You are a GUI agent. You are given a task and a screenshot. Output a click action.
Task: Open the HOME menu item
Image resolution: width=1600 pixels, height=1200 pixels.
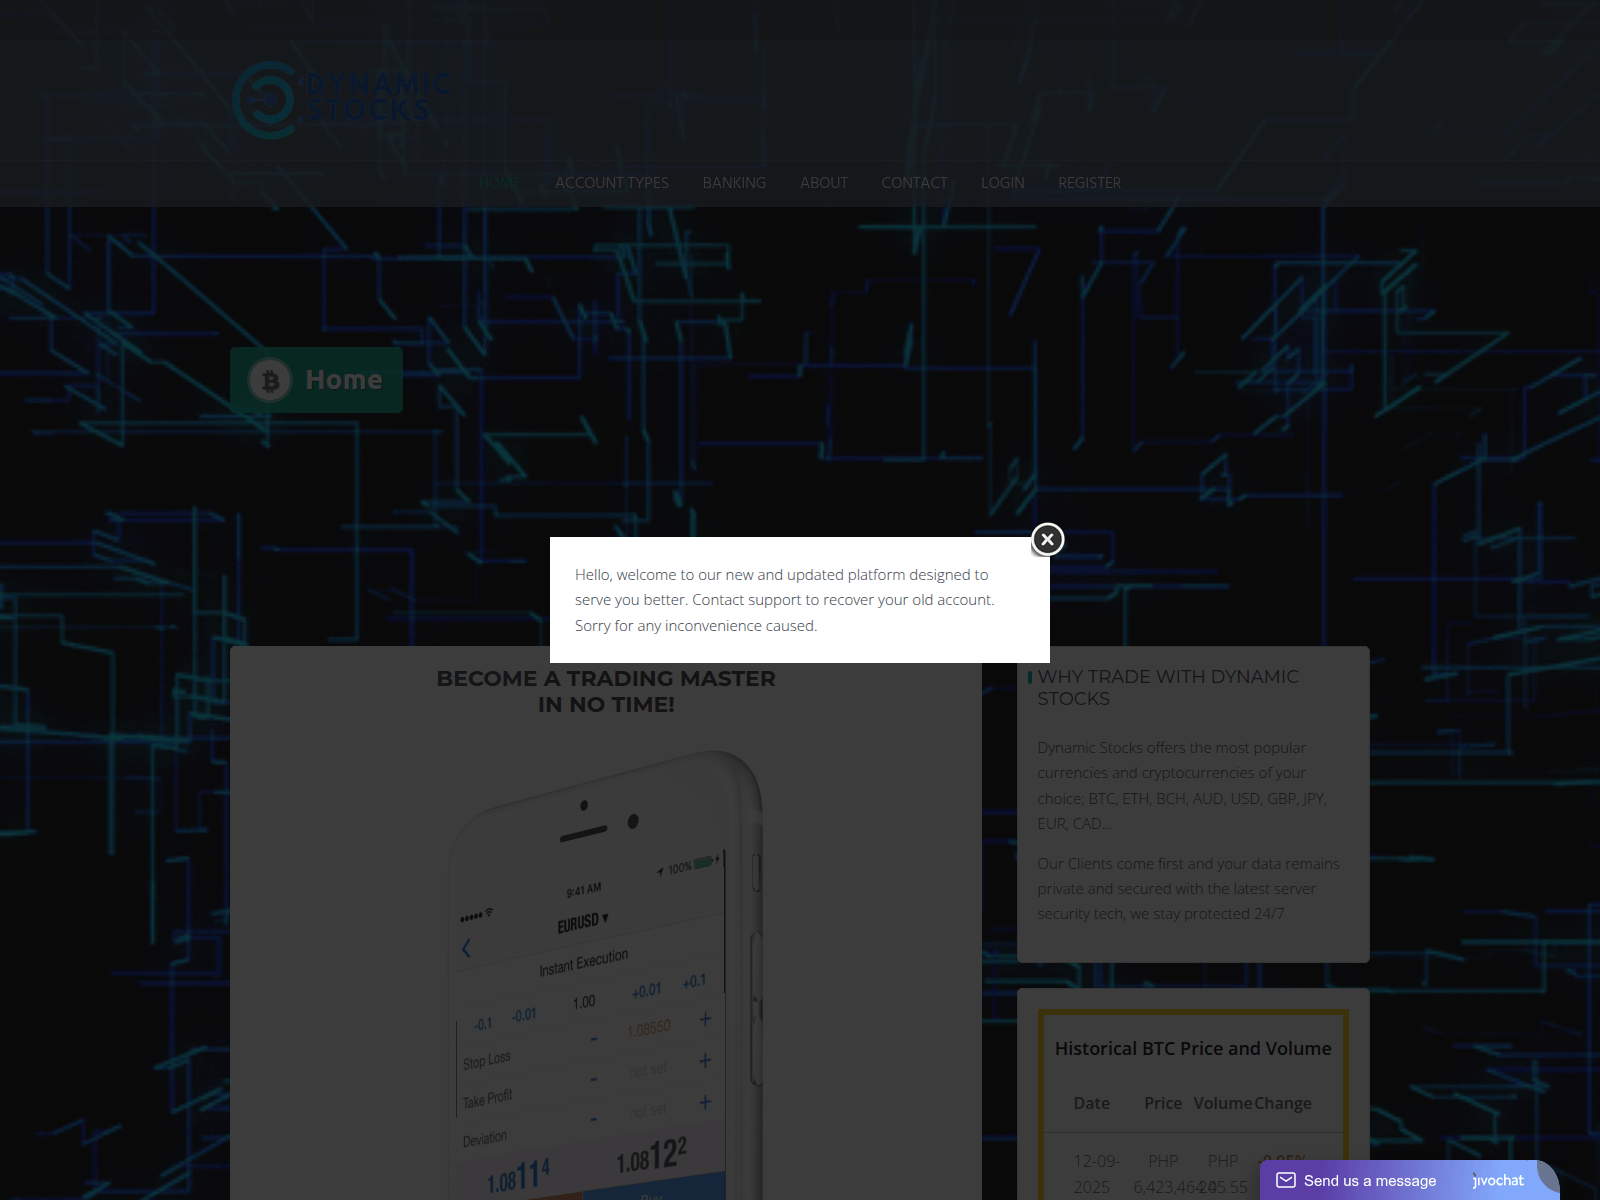pyautogui.click(x=500, y=183)
